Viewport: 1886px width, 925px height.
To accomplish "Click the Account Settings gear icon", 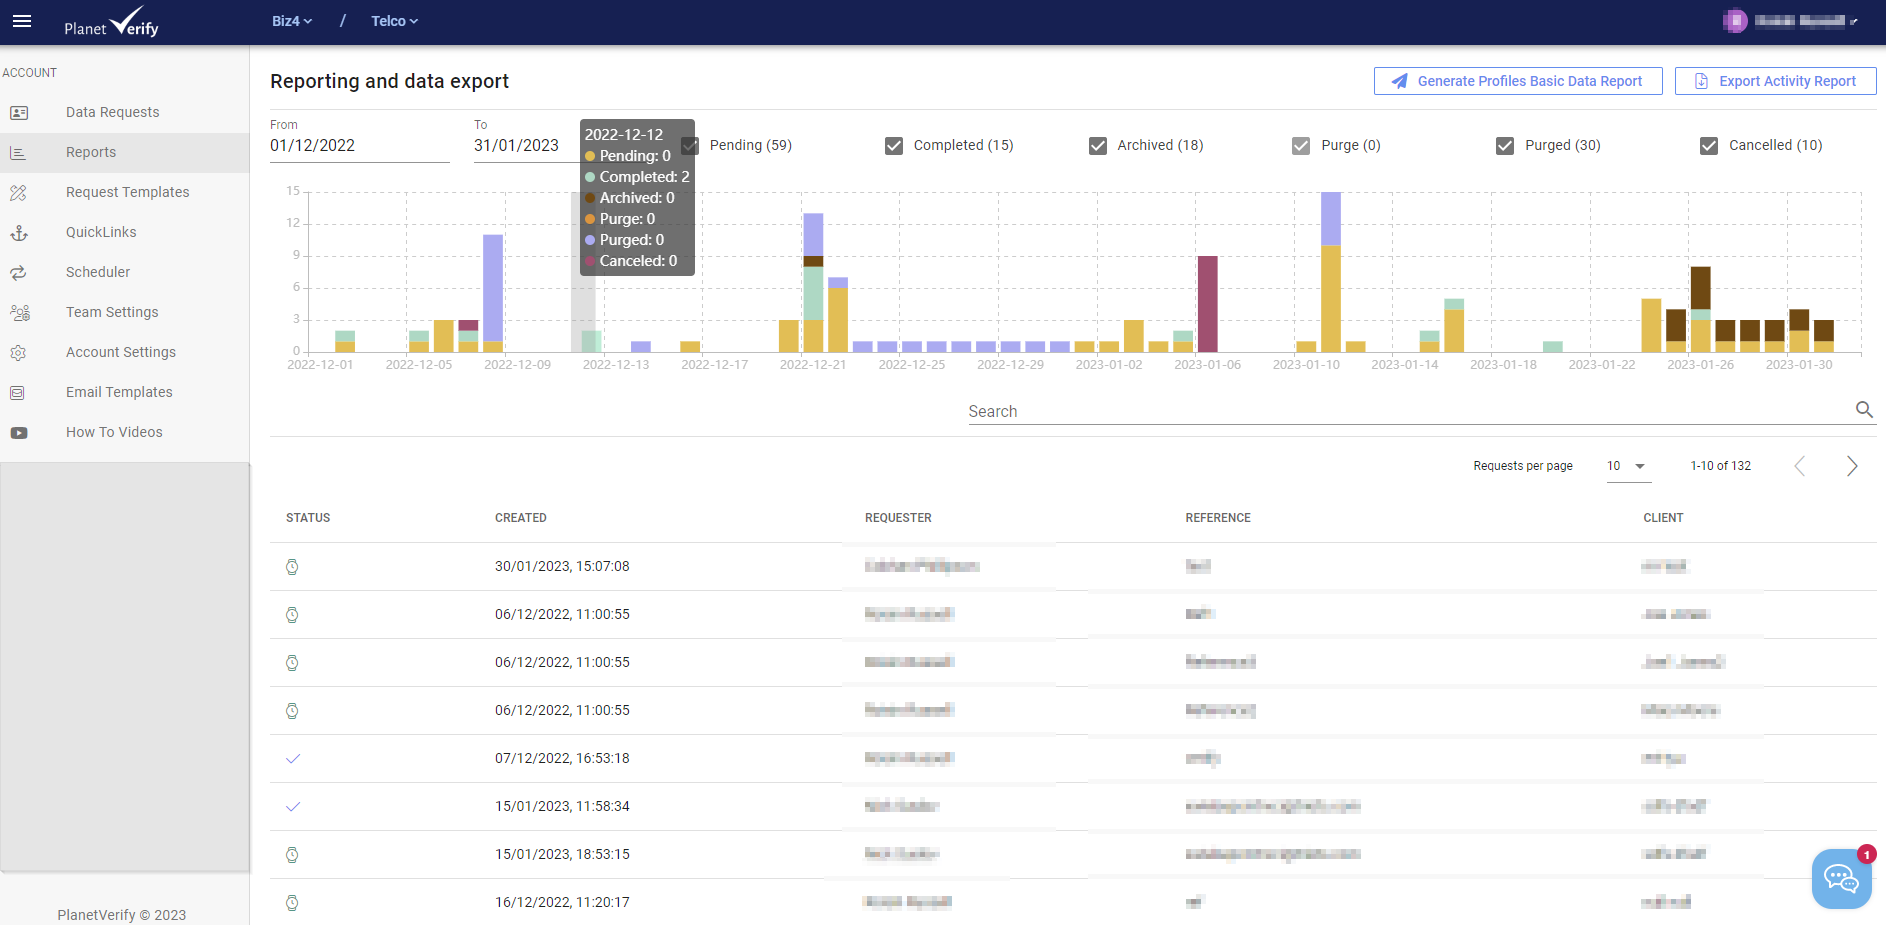I will point(18,353).
